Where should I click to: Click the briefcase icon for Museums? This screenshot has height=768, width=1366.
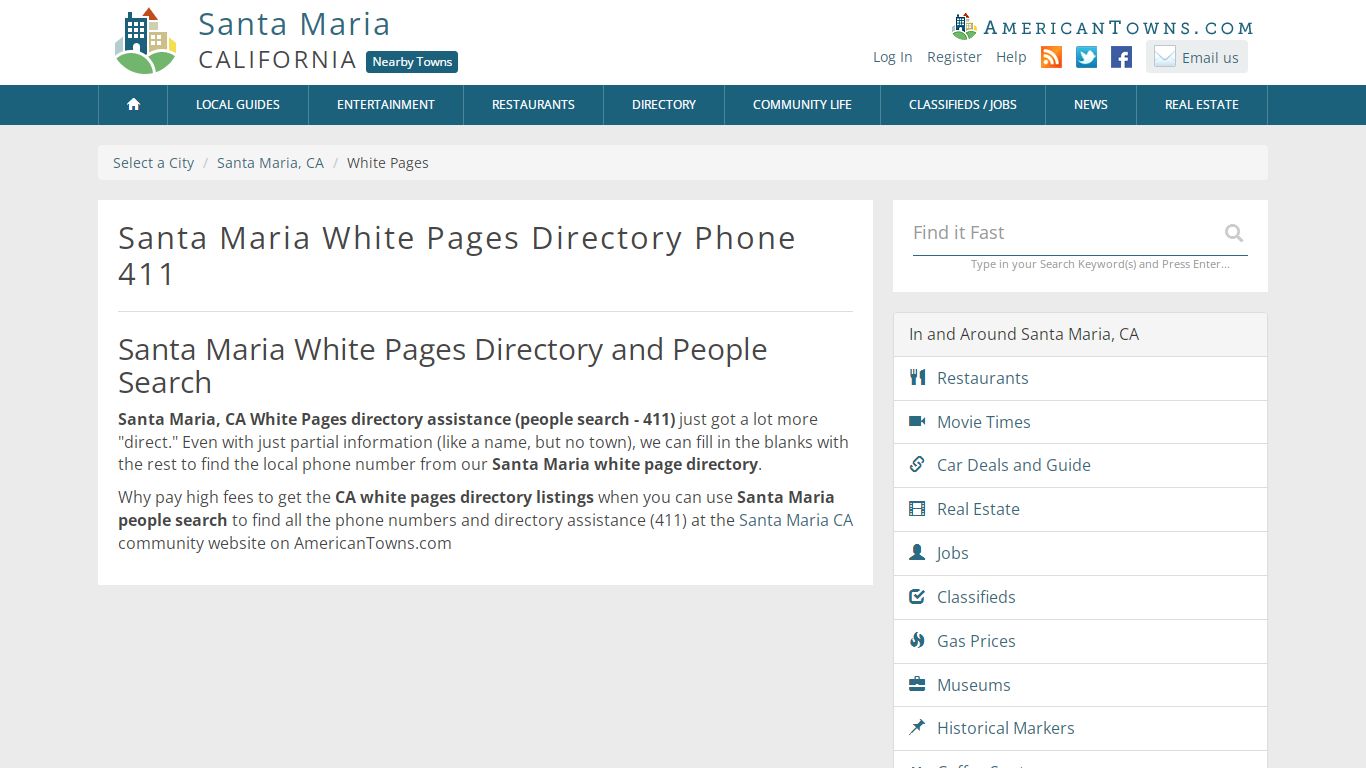pos(917,684)
